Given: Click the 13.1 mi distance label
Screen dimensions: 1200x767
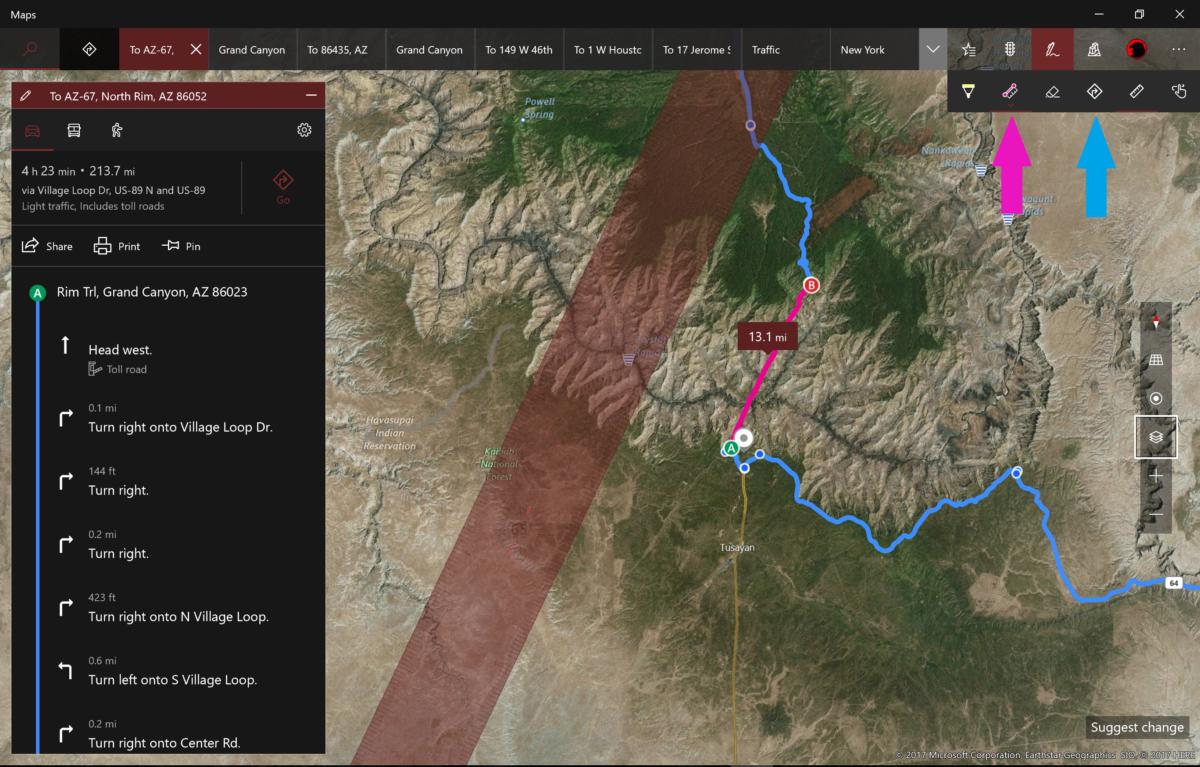Looking at the screenshot, I should 768,337.
